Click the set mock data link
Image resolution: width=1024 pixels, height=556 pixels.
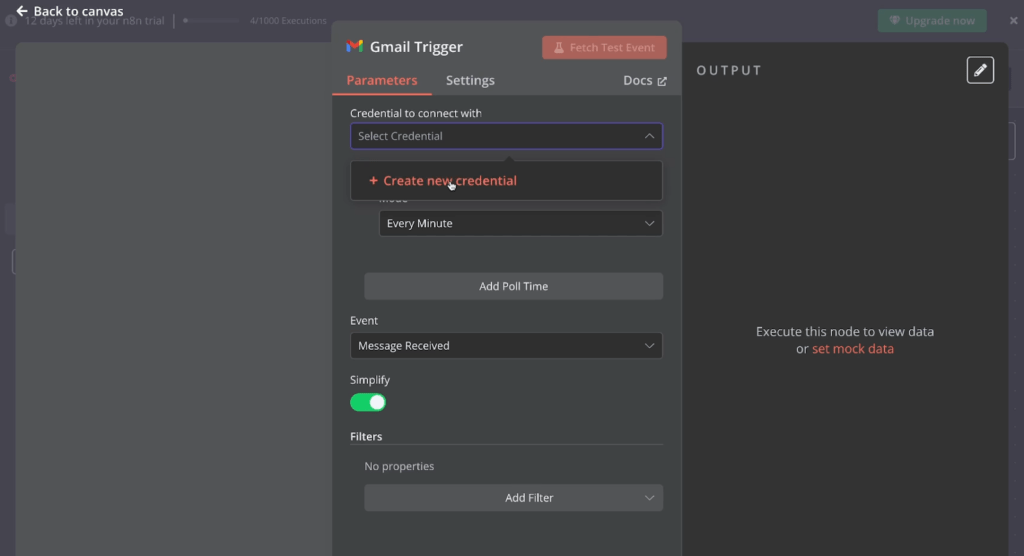852,349
